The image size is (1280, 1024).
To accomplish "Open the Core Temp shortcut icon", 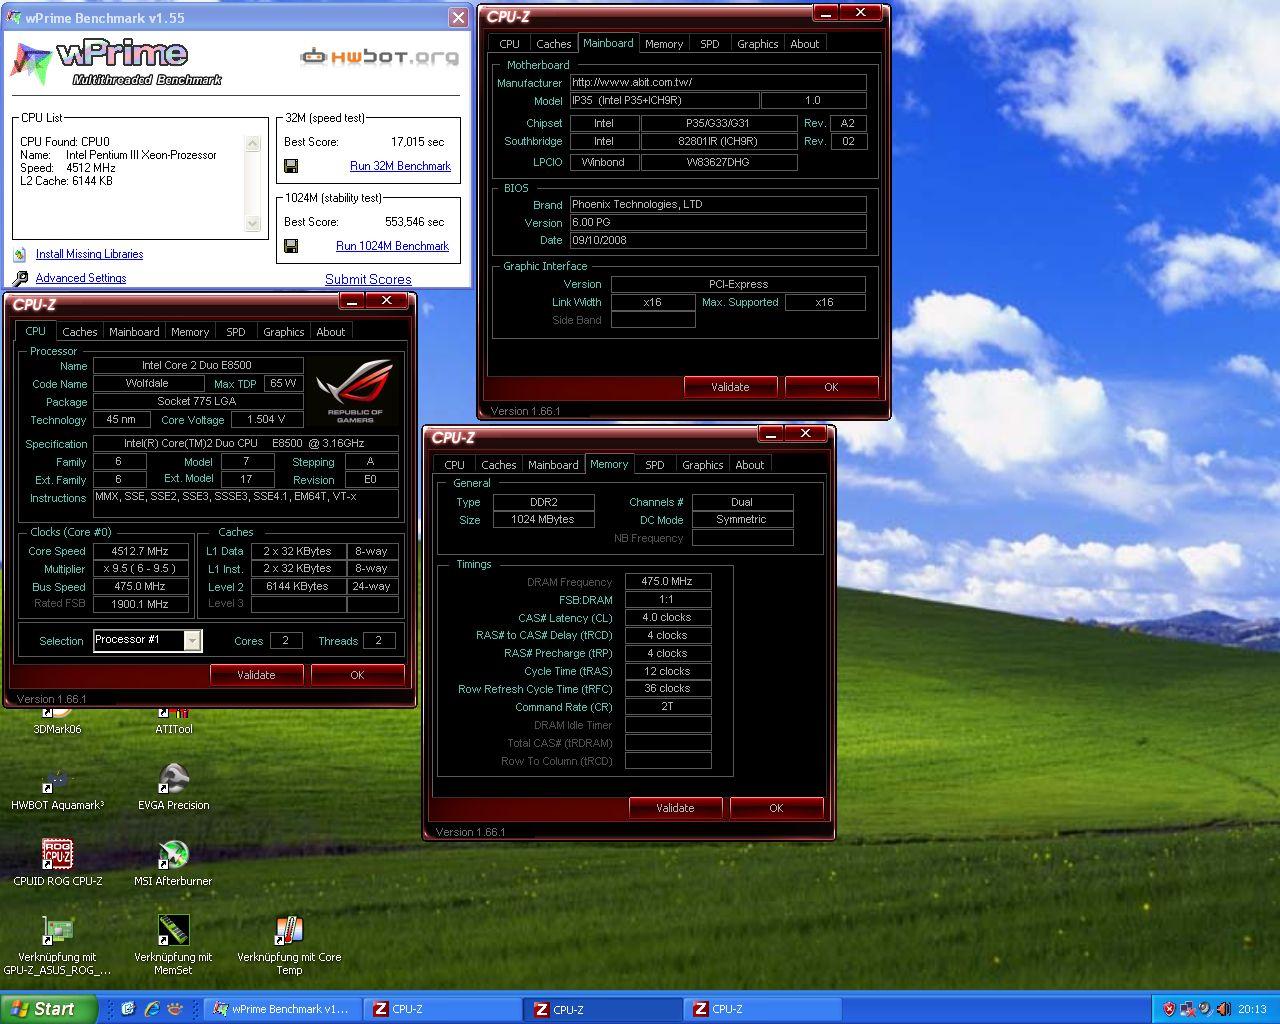I will (289, 946).
